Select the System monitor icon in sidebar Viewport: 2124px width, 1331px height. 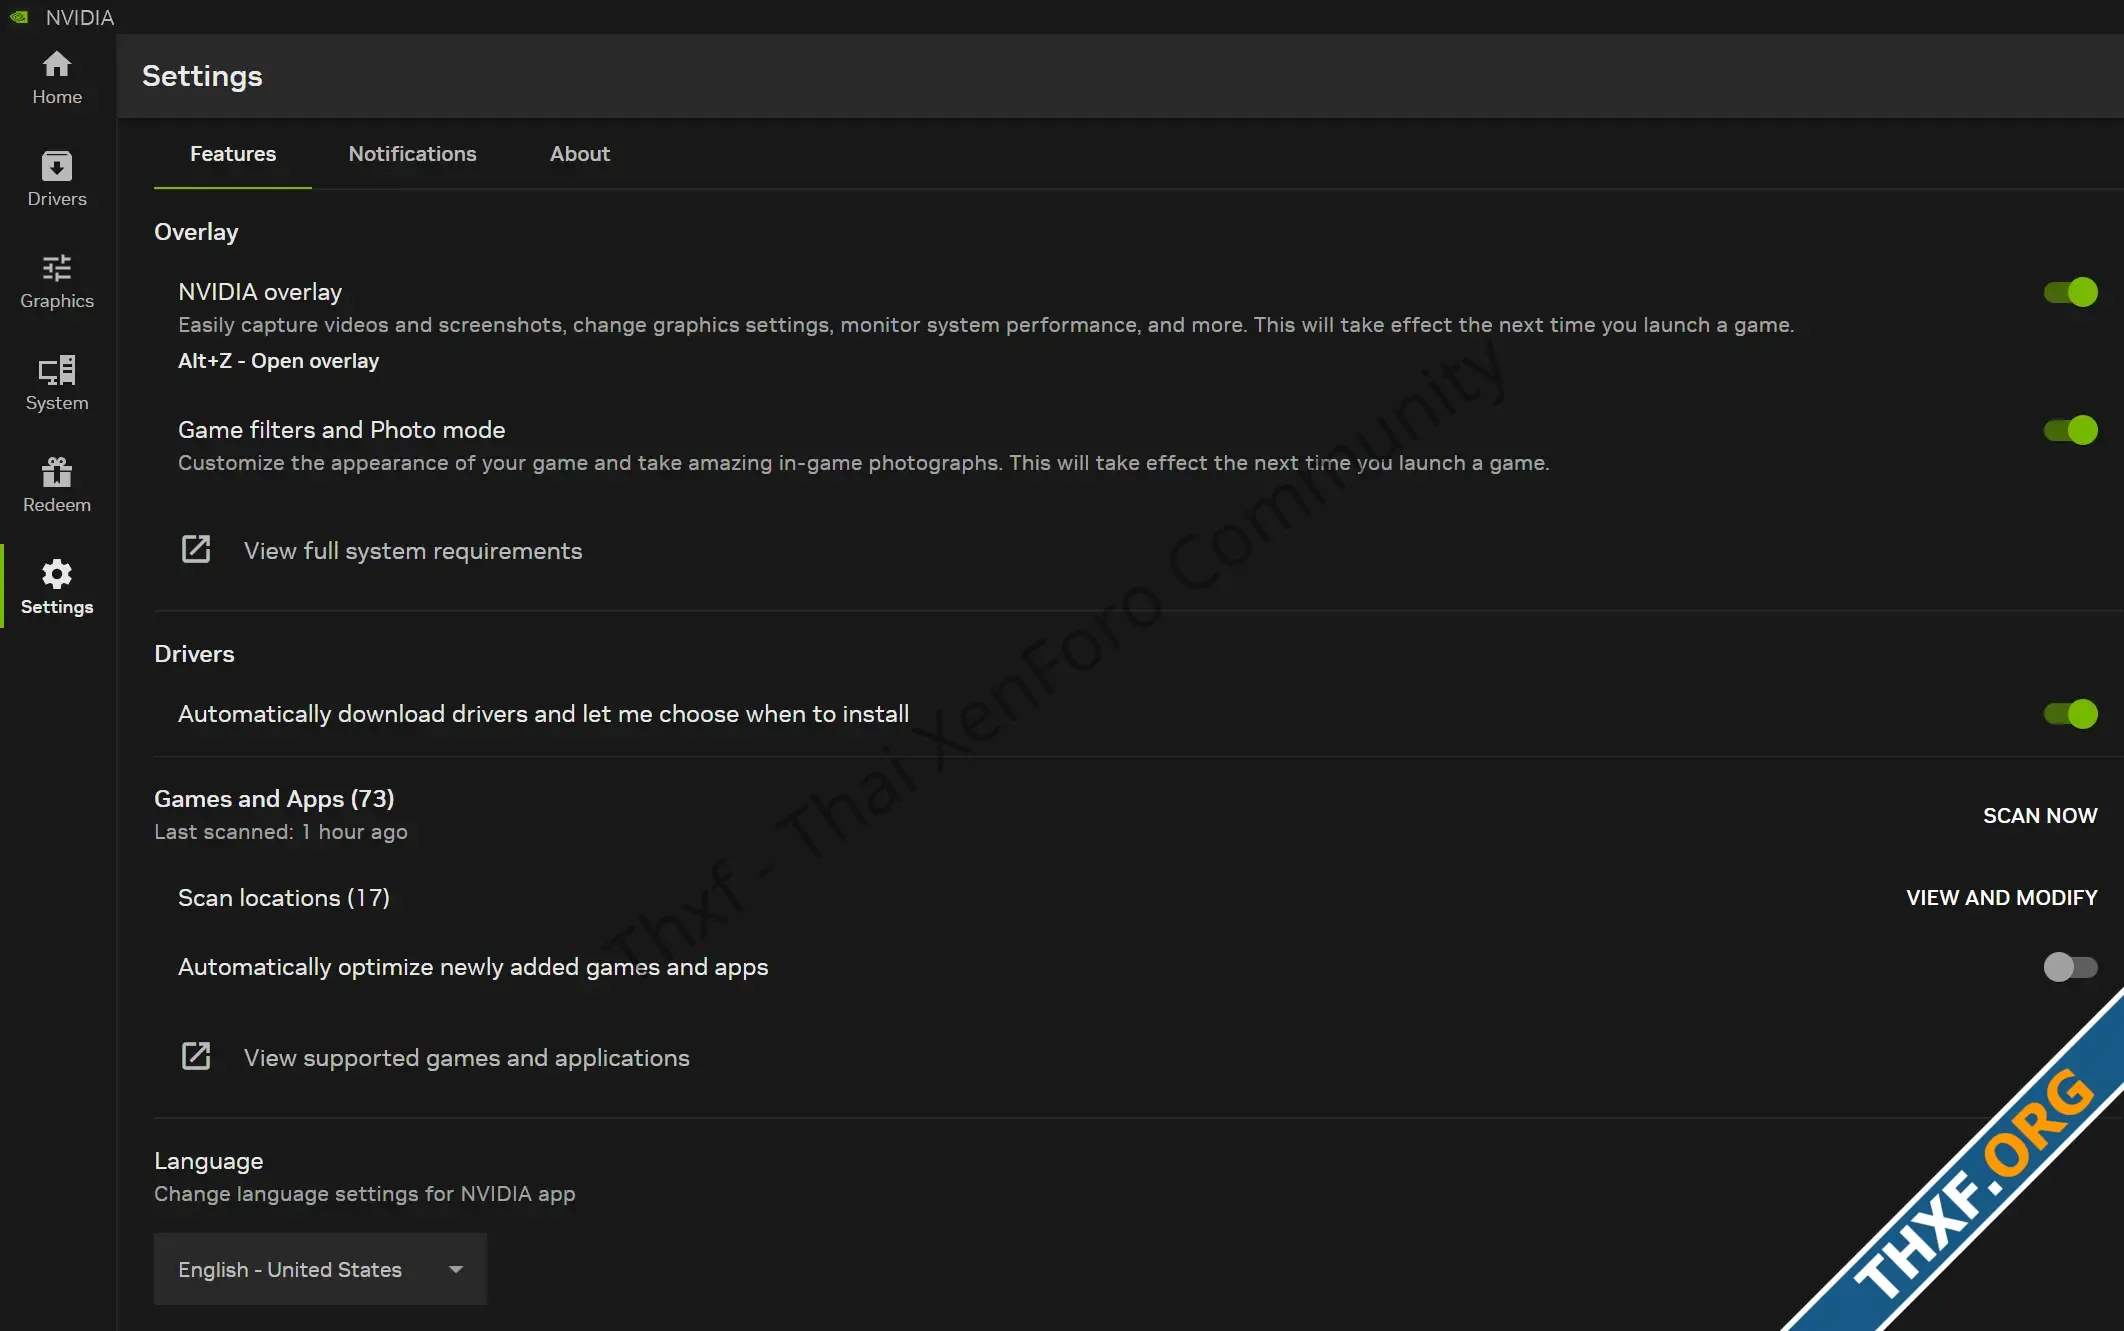click(57, 370)
